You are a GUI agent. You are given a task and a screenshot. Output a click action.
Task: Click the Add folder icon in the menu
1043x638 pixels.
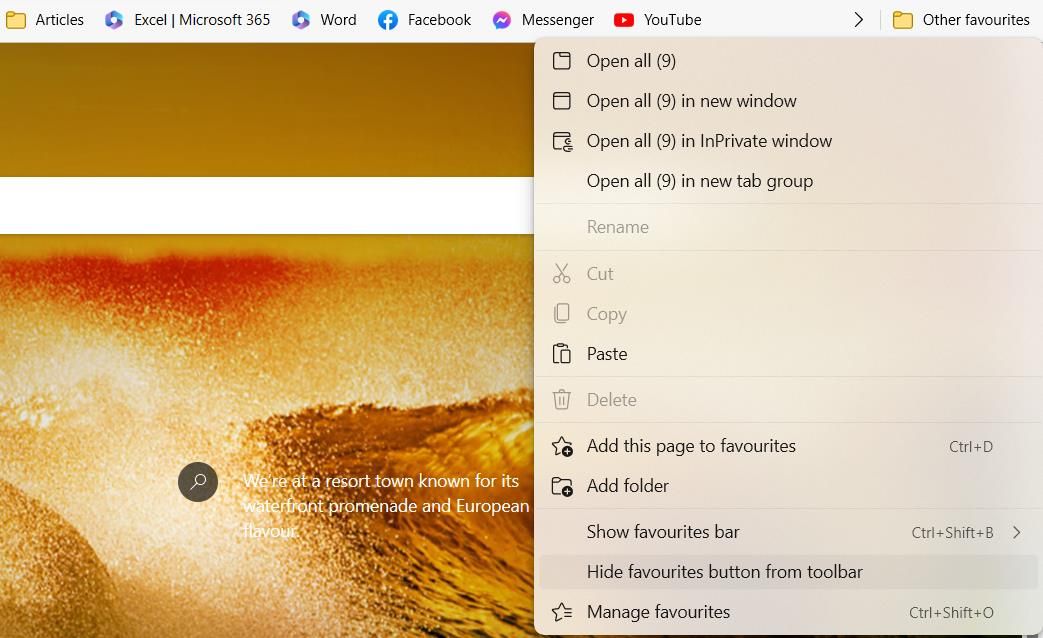click(x=562, y=486)
